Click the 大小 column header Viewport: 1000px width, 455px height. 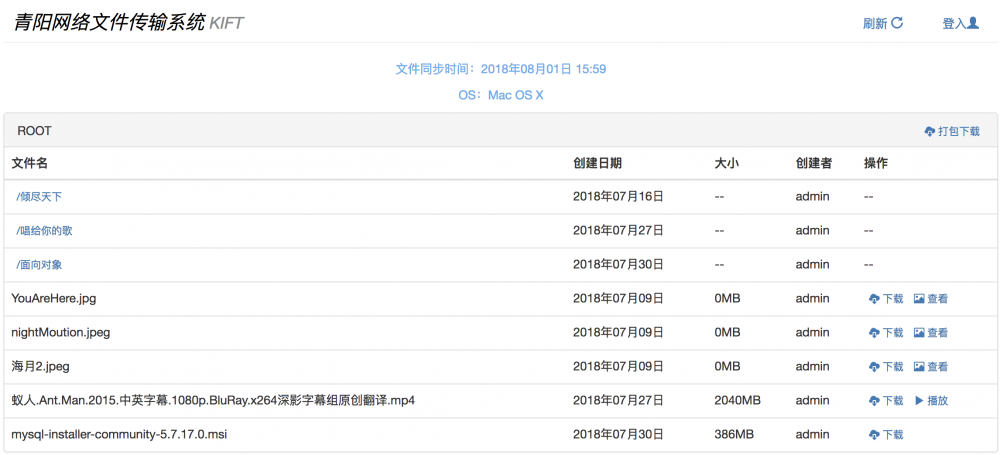727,163
